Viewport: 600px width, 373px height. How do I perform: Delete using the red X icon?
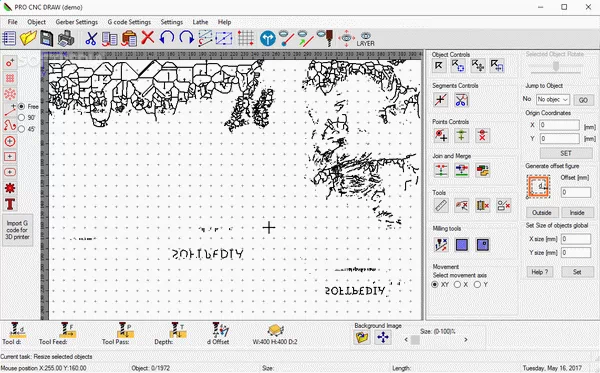click(148, 38)
